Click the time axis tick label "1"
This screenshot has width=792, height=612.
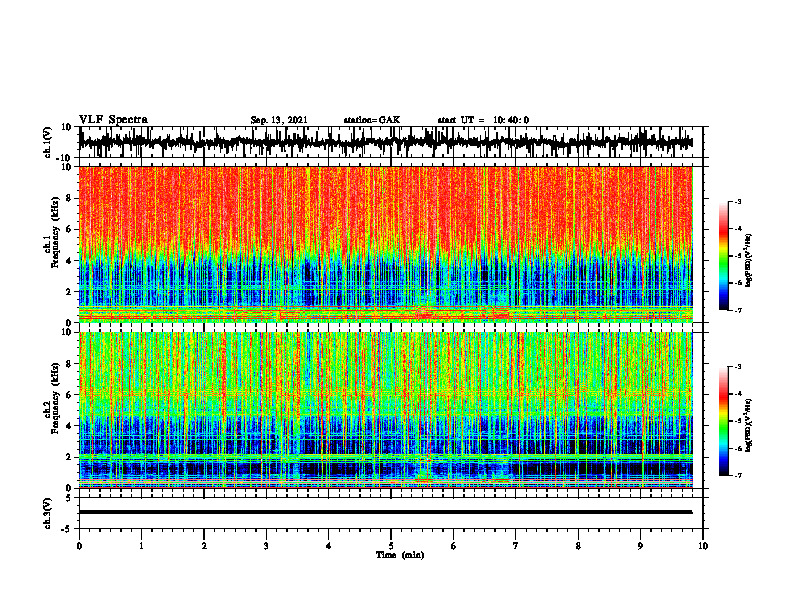[141, 546]
